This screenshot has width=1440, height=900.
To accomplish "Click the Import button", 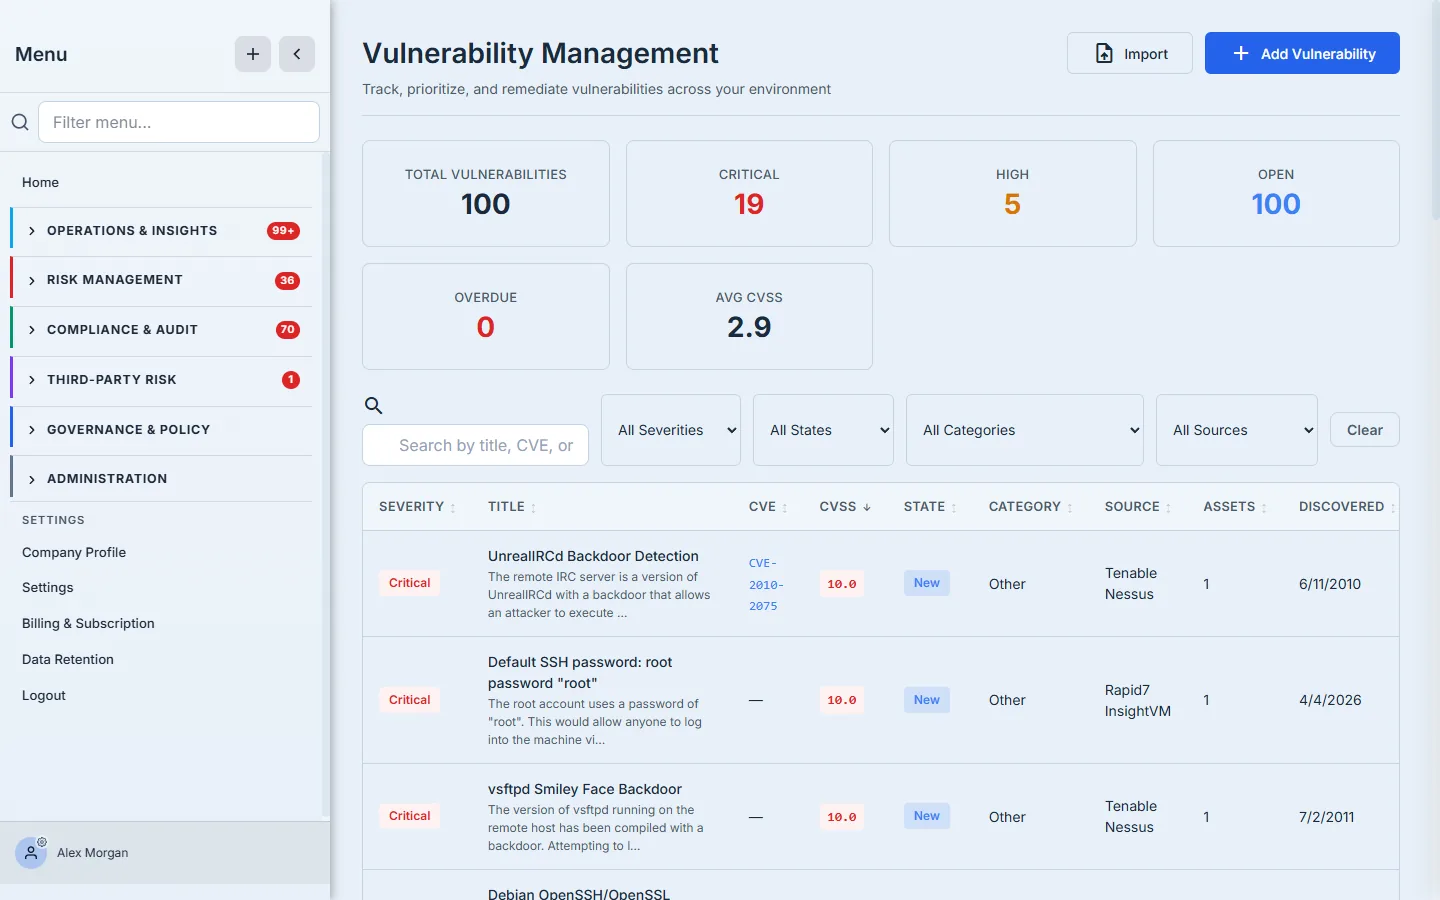I will [1130, 53].
